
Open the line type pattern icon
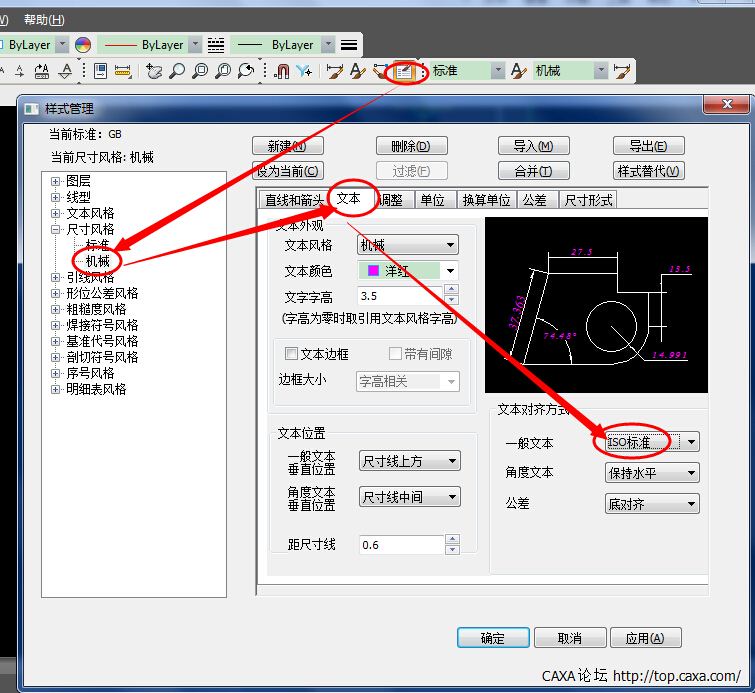point(216,45)
